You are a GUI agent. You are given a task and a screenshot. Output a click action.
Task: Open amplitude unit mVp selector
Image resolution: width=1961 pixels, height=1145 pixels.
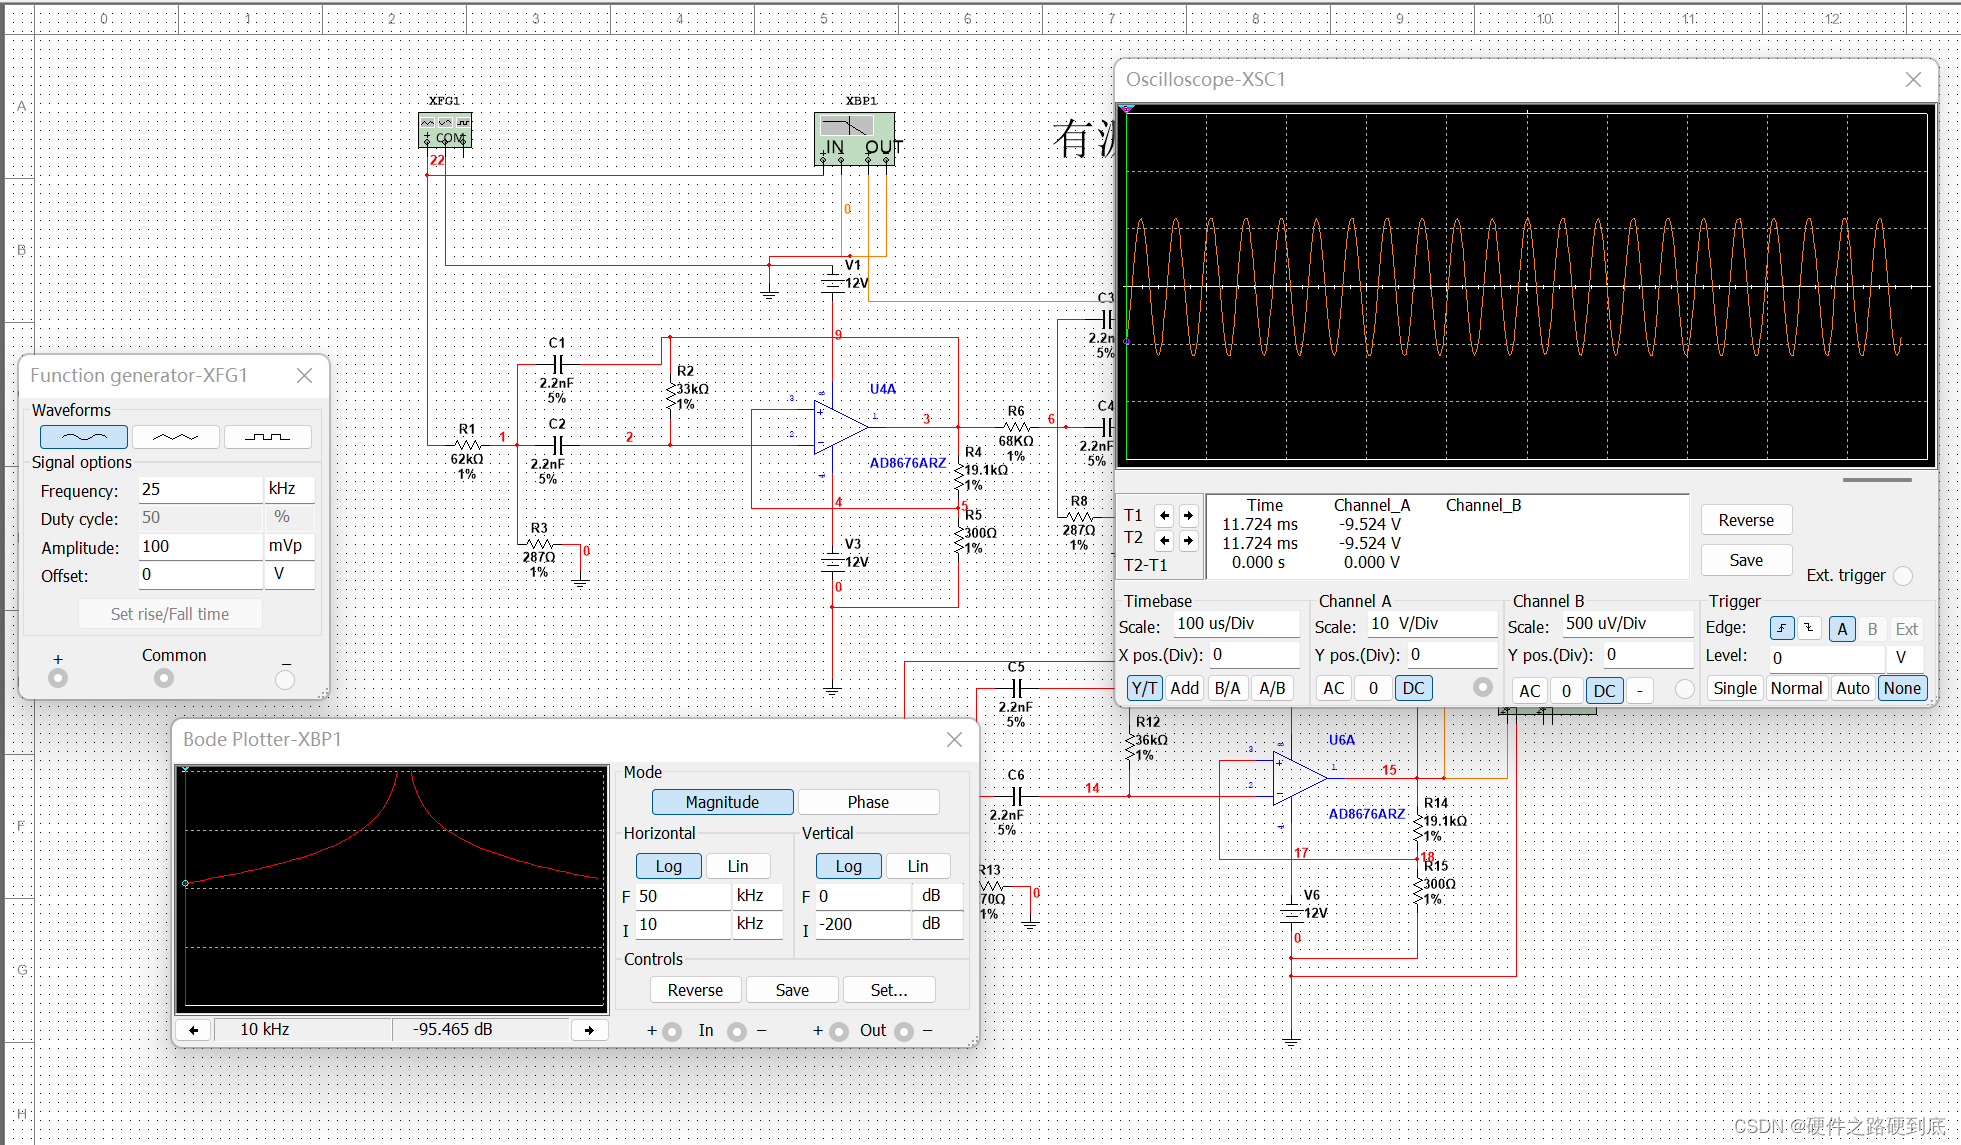289,546
